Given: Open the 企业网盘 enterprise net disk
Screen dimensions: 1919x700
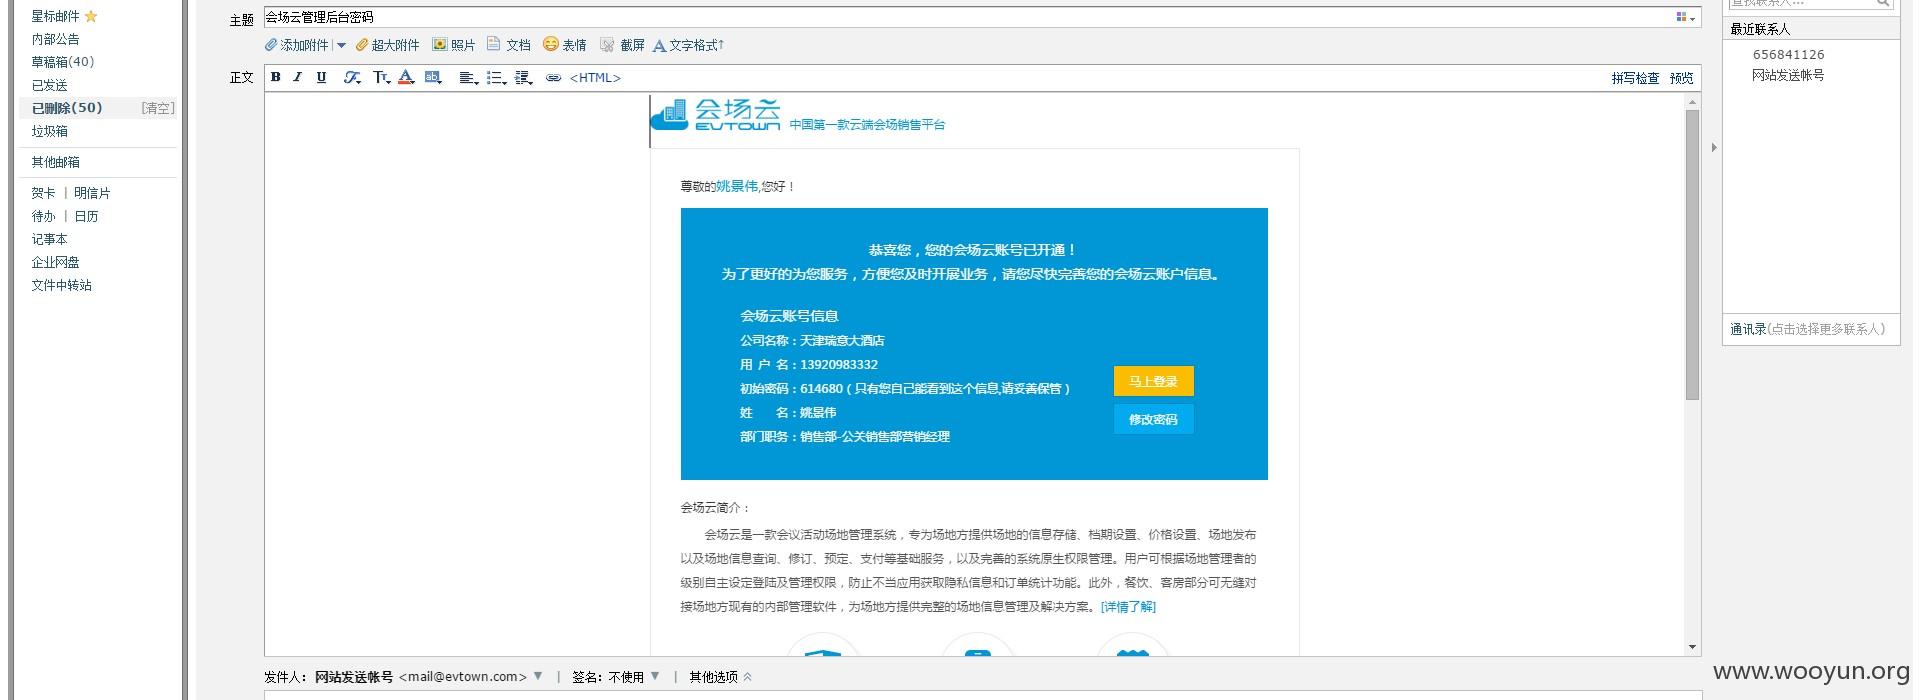Looking at the screenshot, I should coord(55,262).
